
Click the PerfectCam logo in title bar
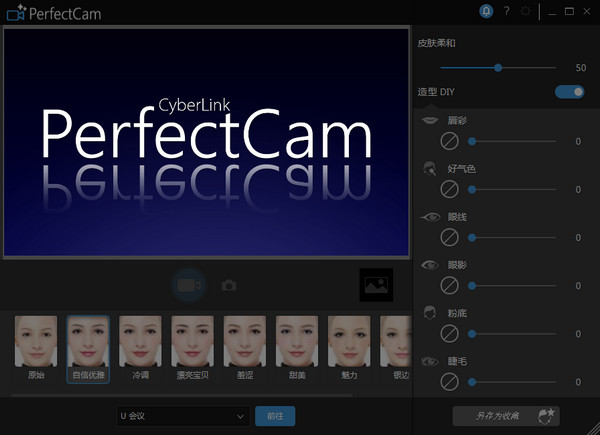click(54, 13)
